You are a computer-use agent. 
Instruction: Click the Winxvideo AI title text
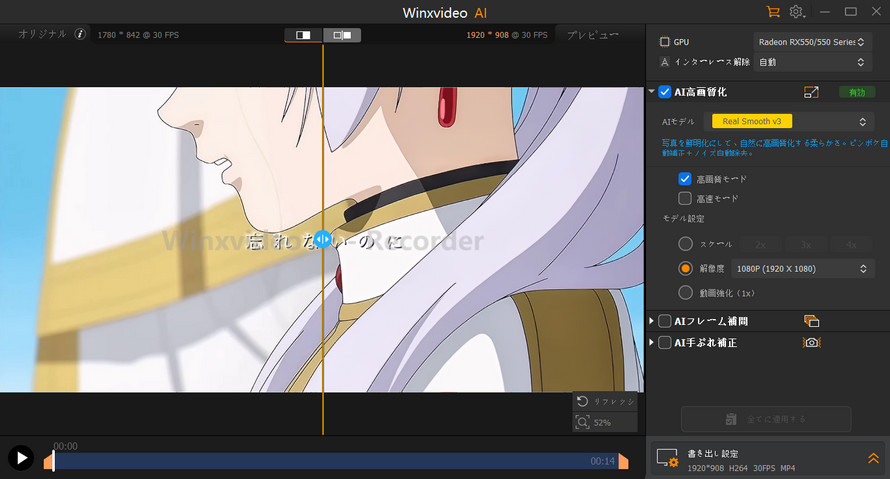445,12
